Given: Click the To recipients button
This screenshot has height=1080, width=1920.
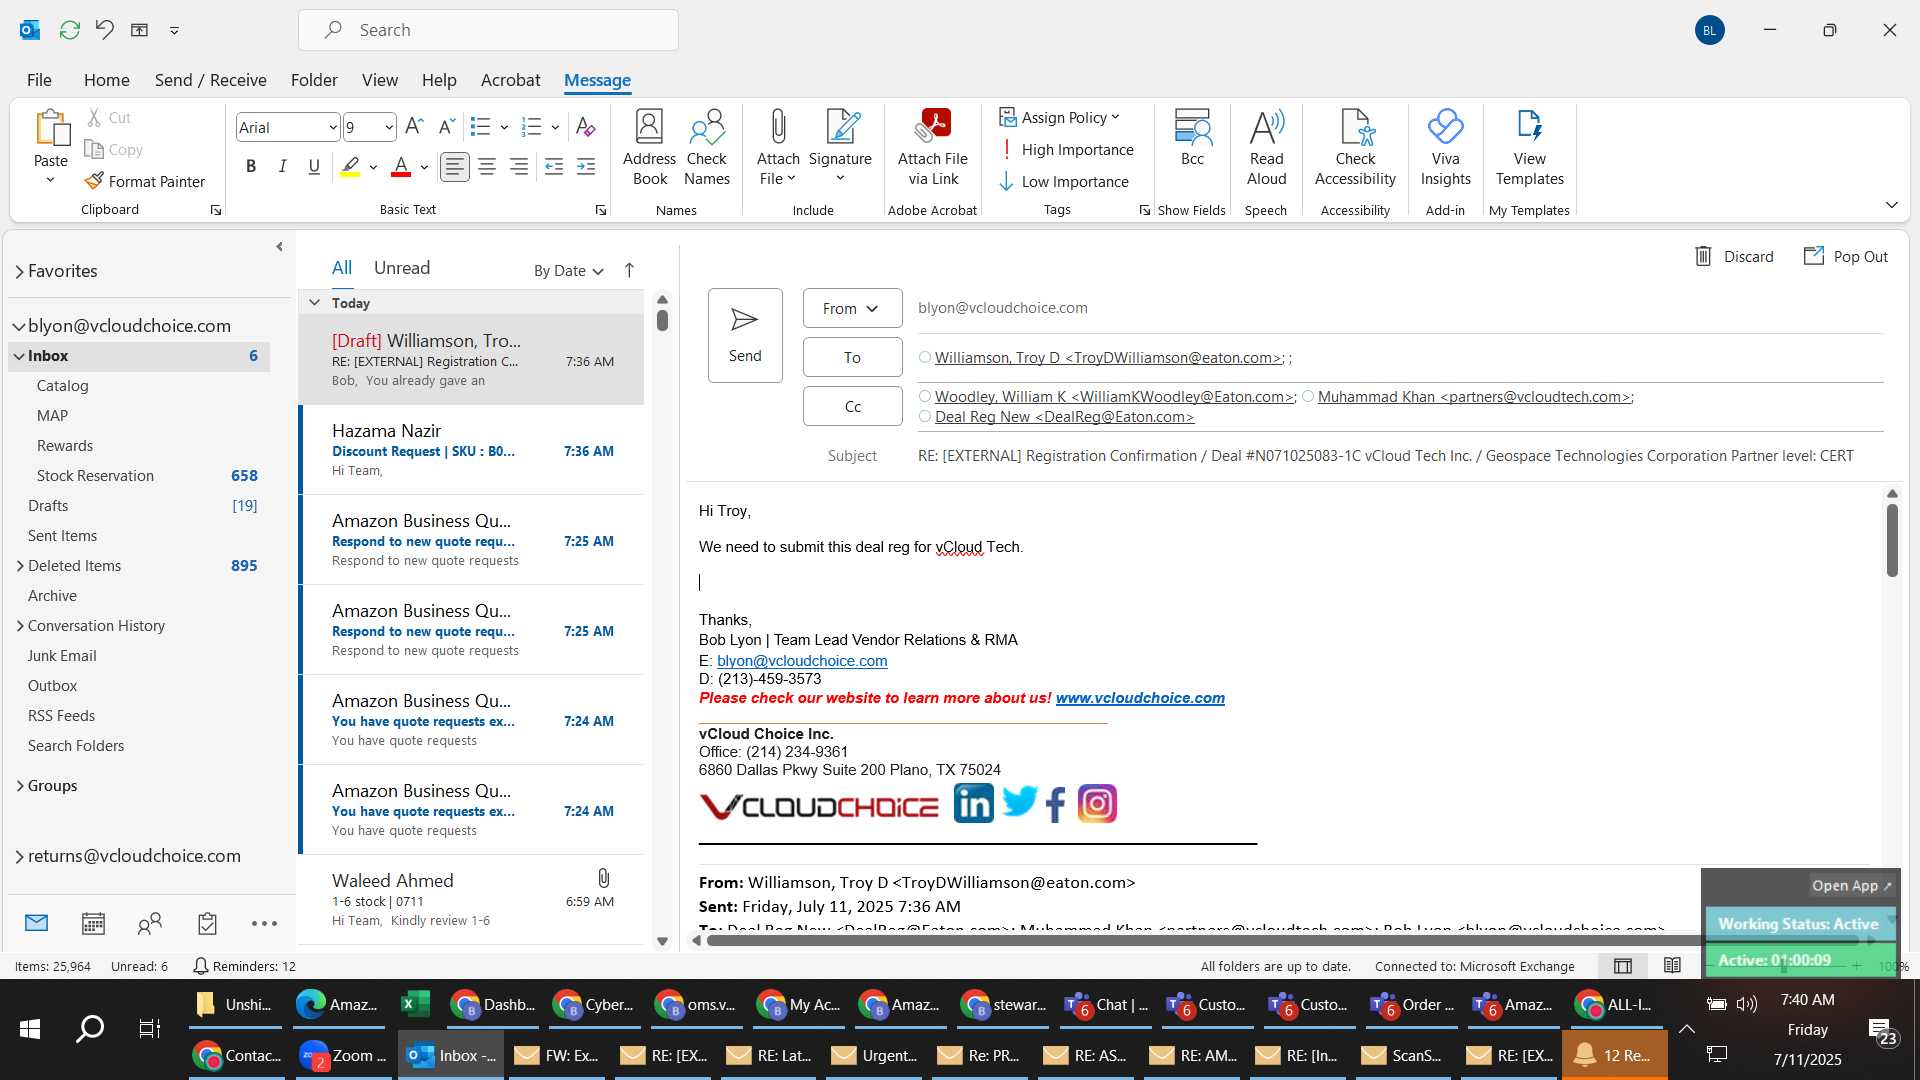Looking at the screenshot, I should pos(852,357).
